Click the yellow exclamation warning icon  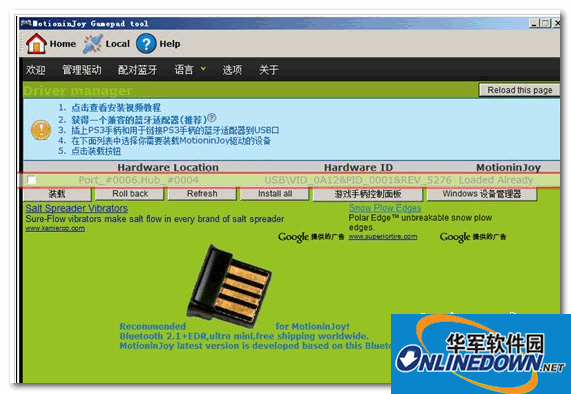[41, 130]
